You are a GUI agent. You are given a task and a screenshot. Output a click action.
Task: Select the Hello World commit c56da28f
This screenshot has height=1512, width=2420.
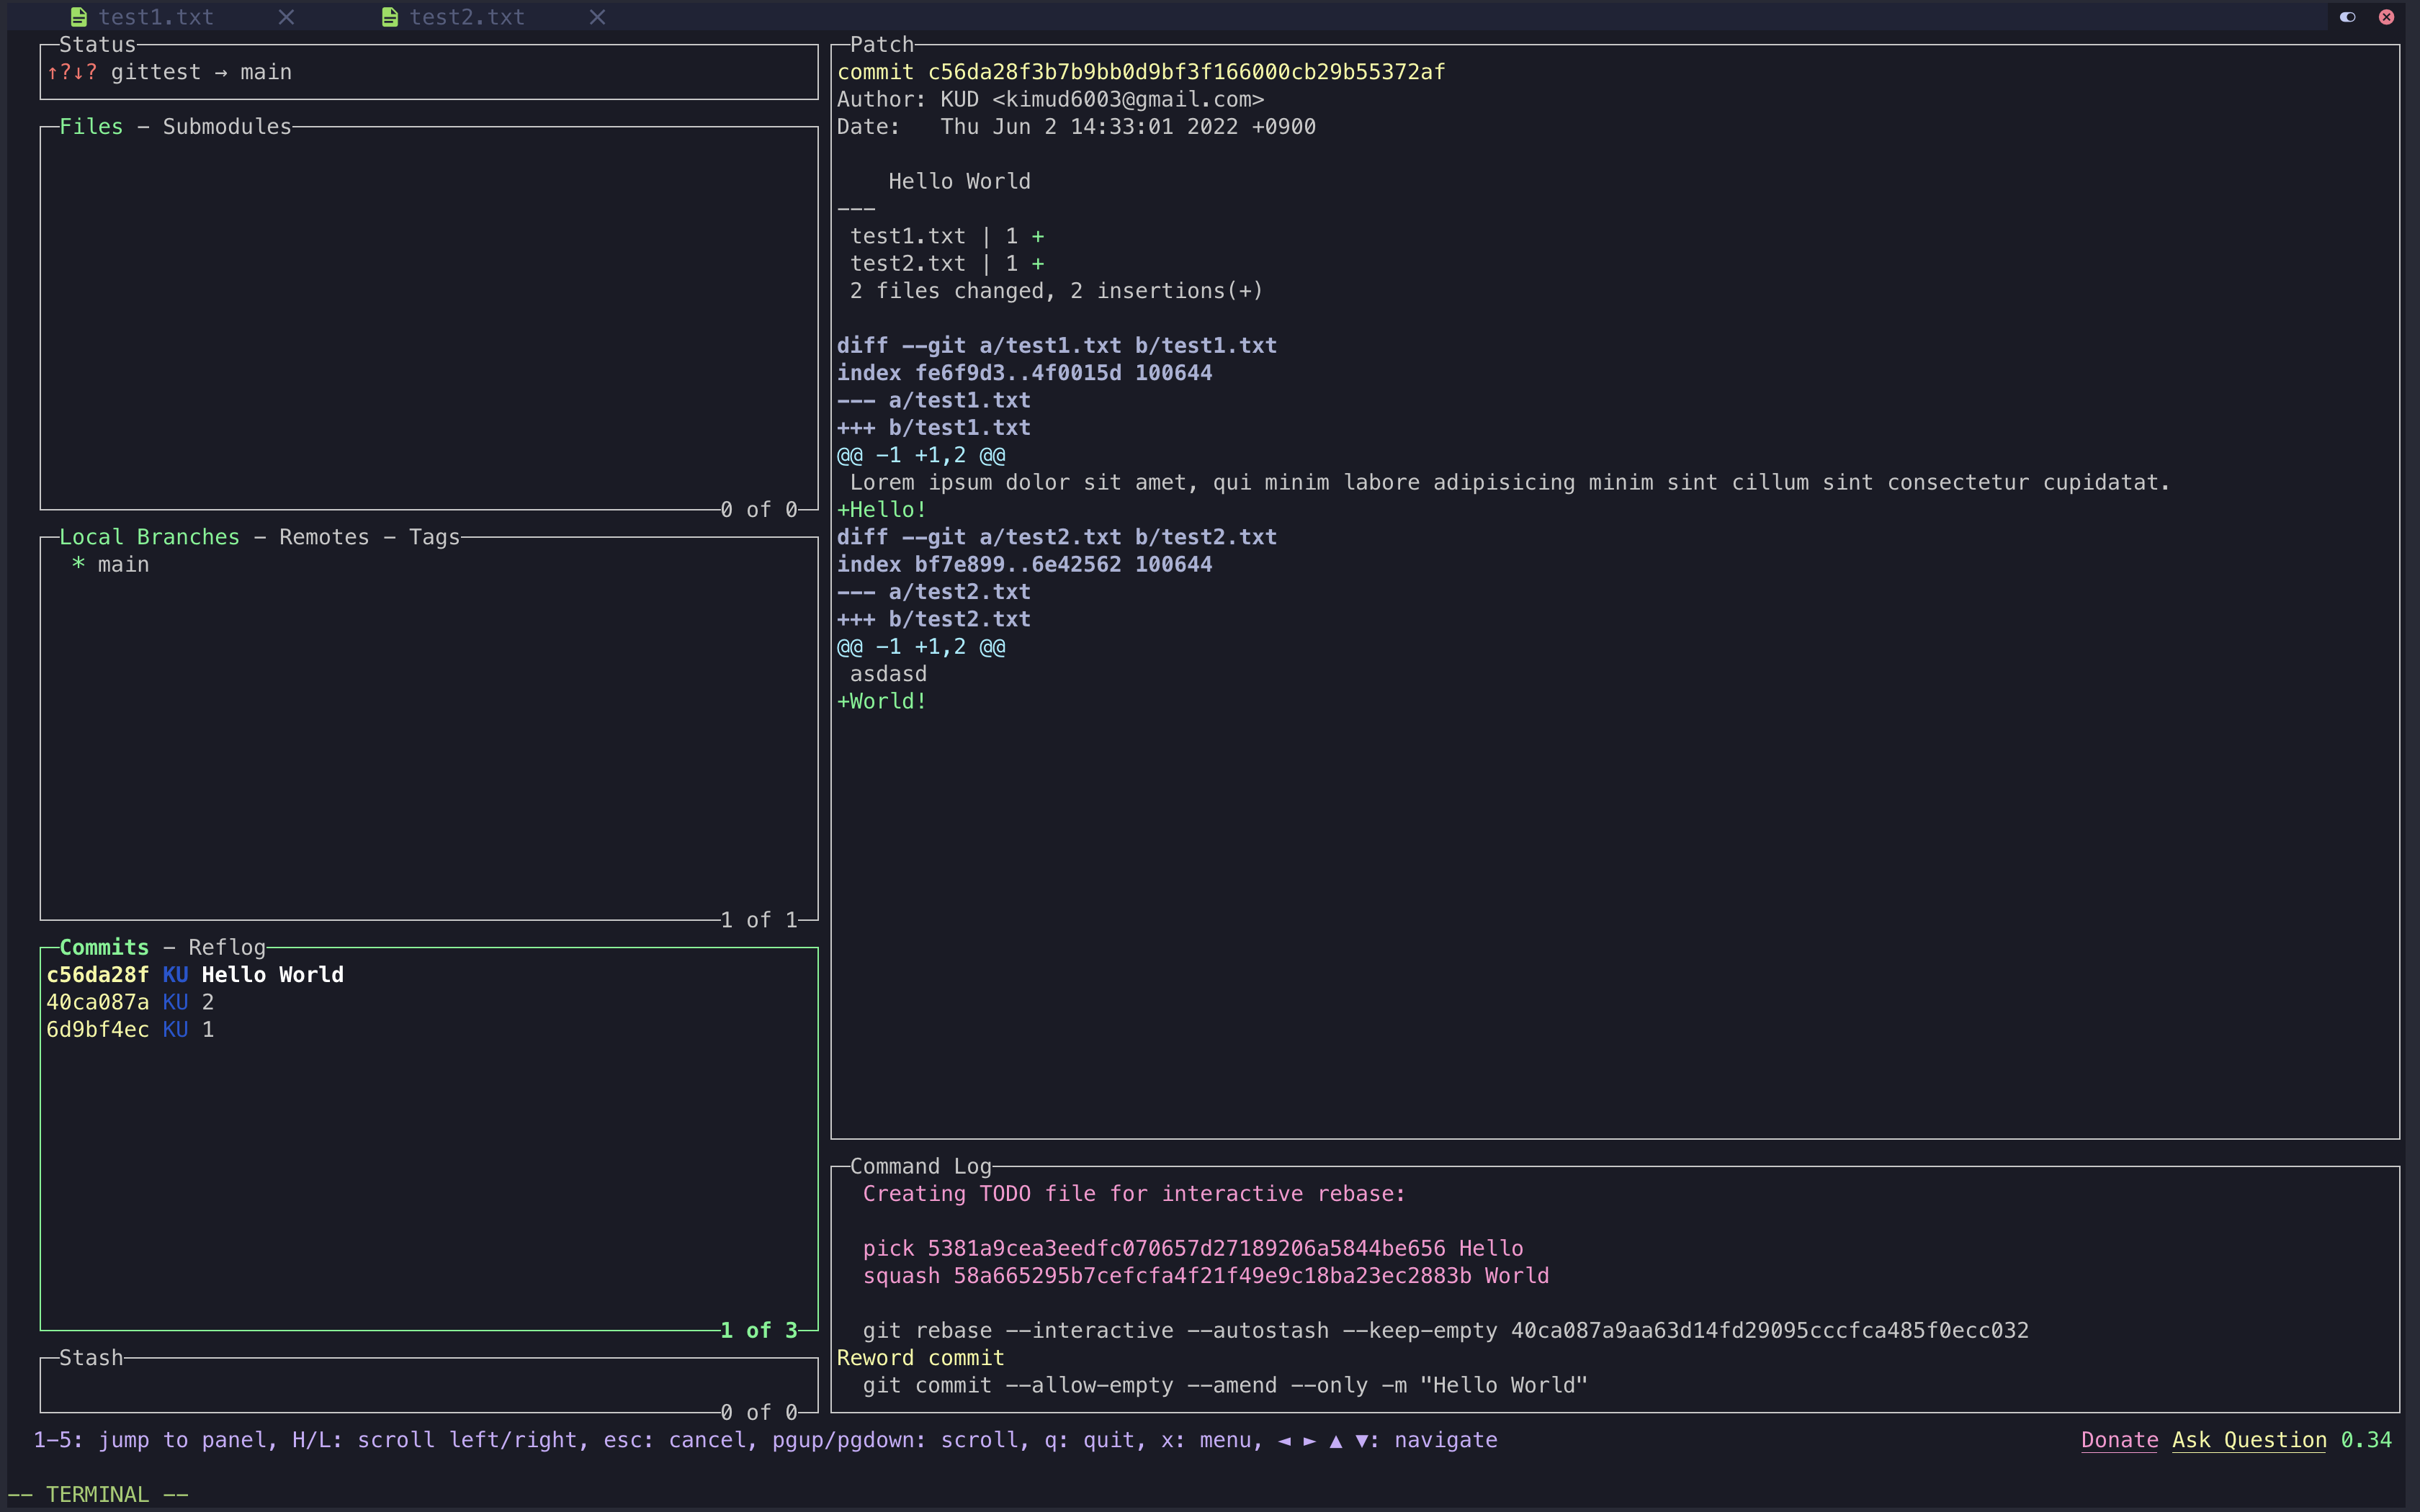(195, 975)
